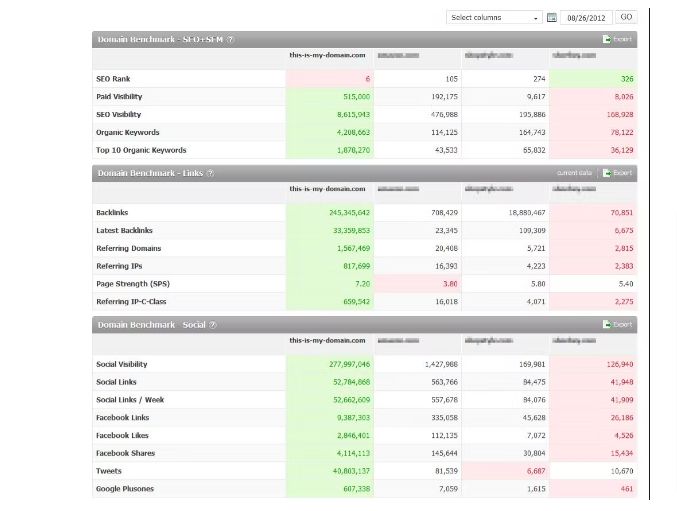Select Latest Backlinks value 33,359,853
The height and width of the screenshot is (511, 677).
tap(351, 230)
